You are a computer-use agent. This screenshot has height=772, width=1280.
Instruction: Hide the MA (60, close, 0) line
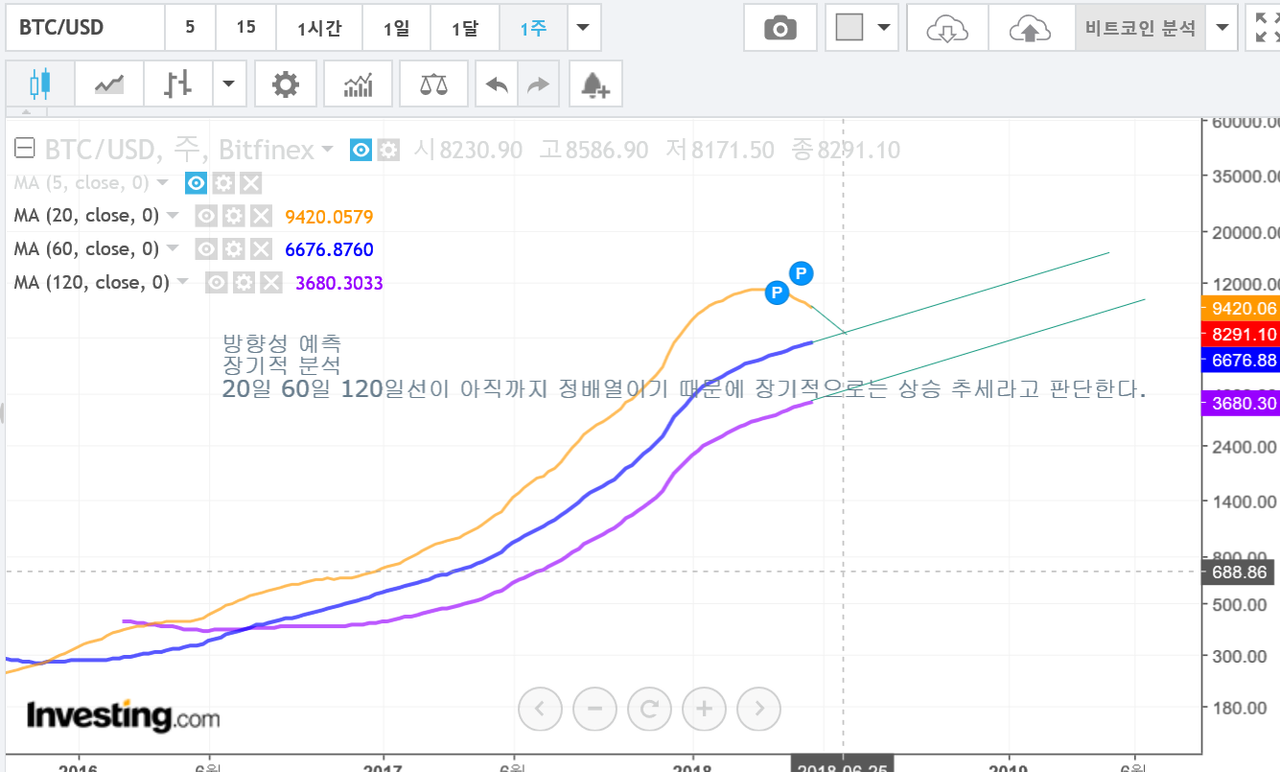(206, 249)
